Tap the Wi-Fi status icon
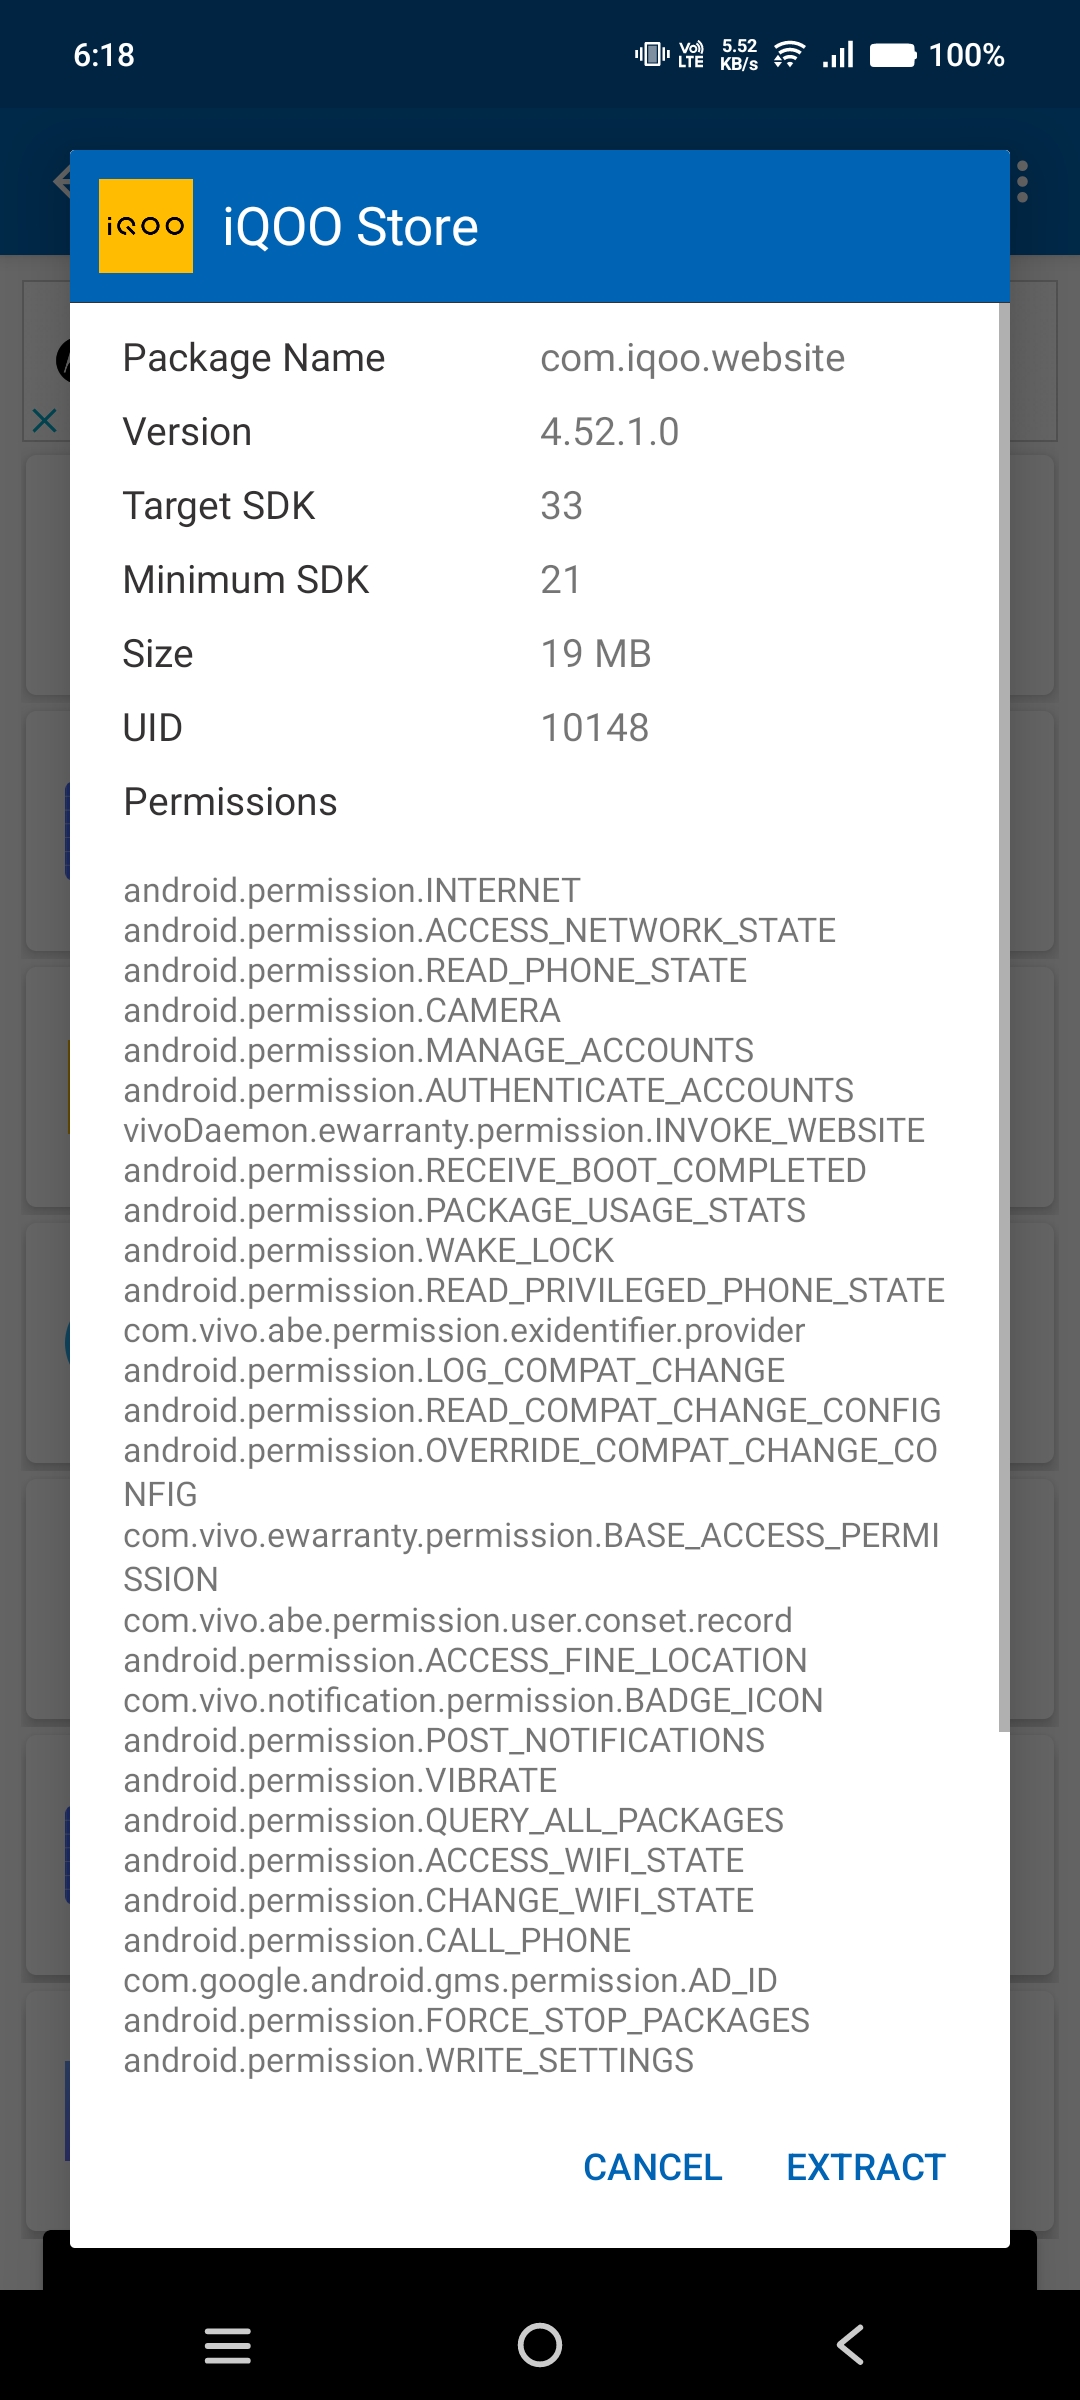The image size is (1080, 2400). [789, 55]
